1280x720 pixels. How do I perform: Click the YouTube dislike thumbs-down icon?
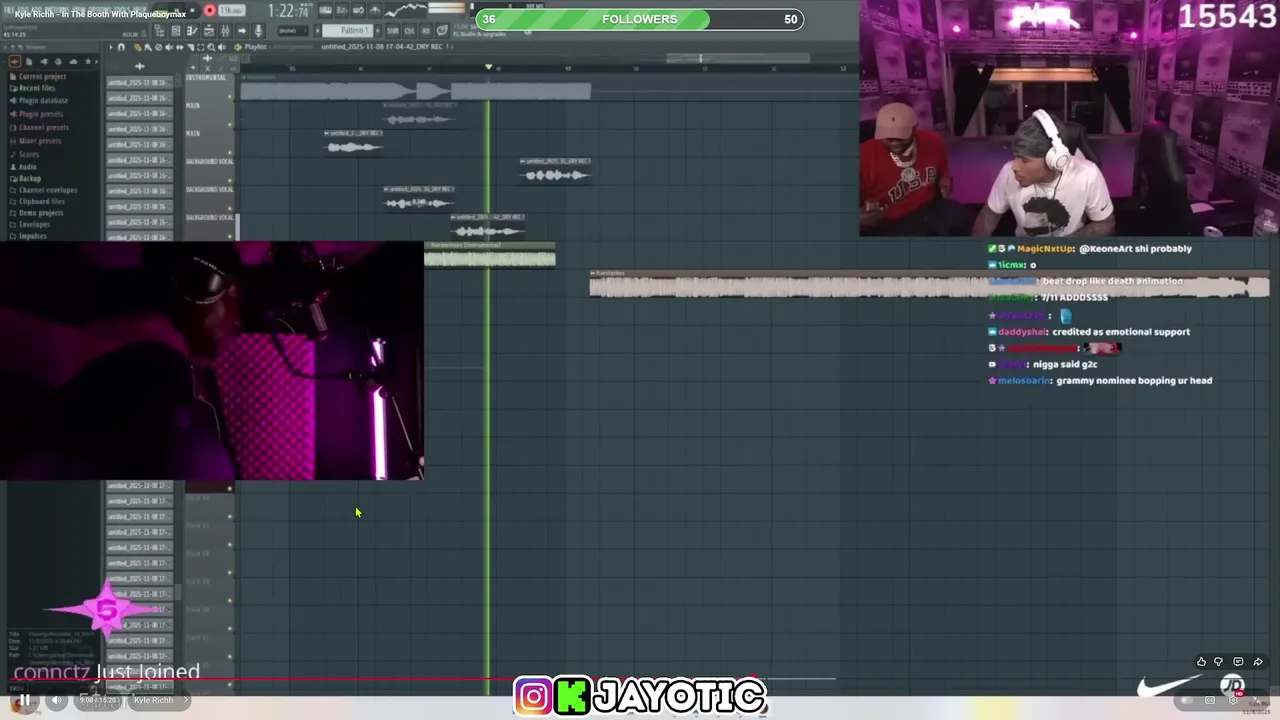[1218, 661]
